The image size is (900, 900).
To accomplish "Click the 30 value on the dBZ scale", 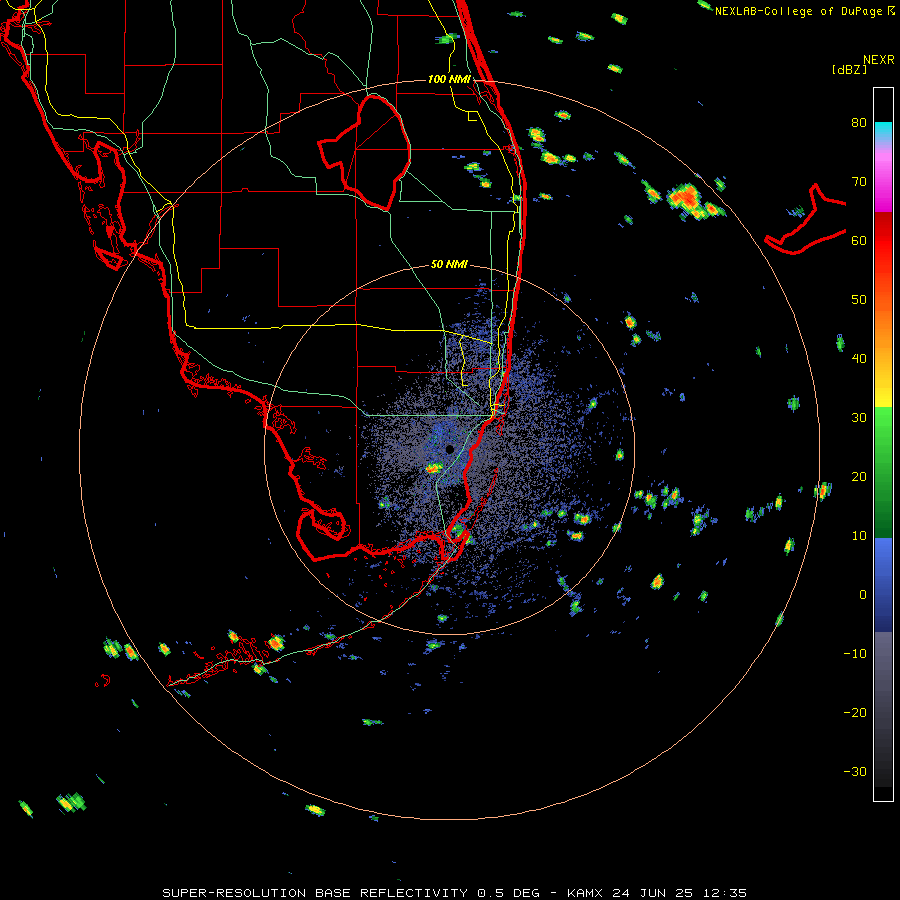I will [859, 418].
